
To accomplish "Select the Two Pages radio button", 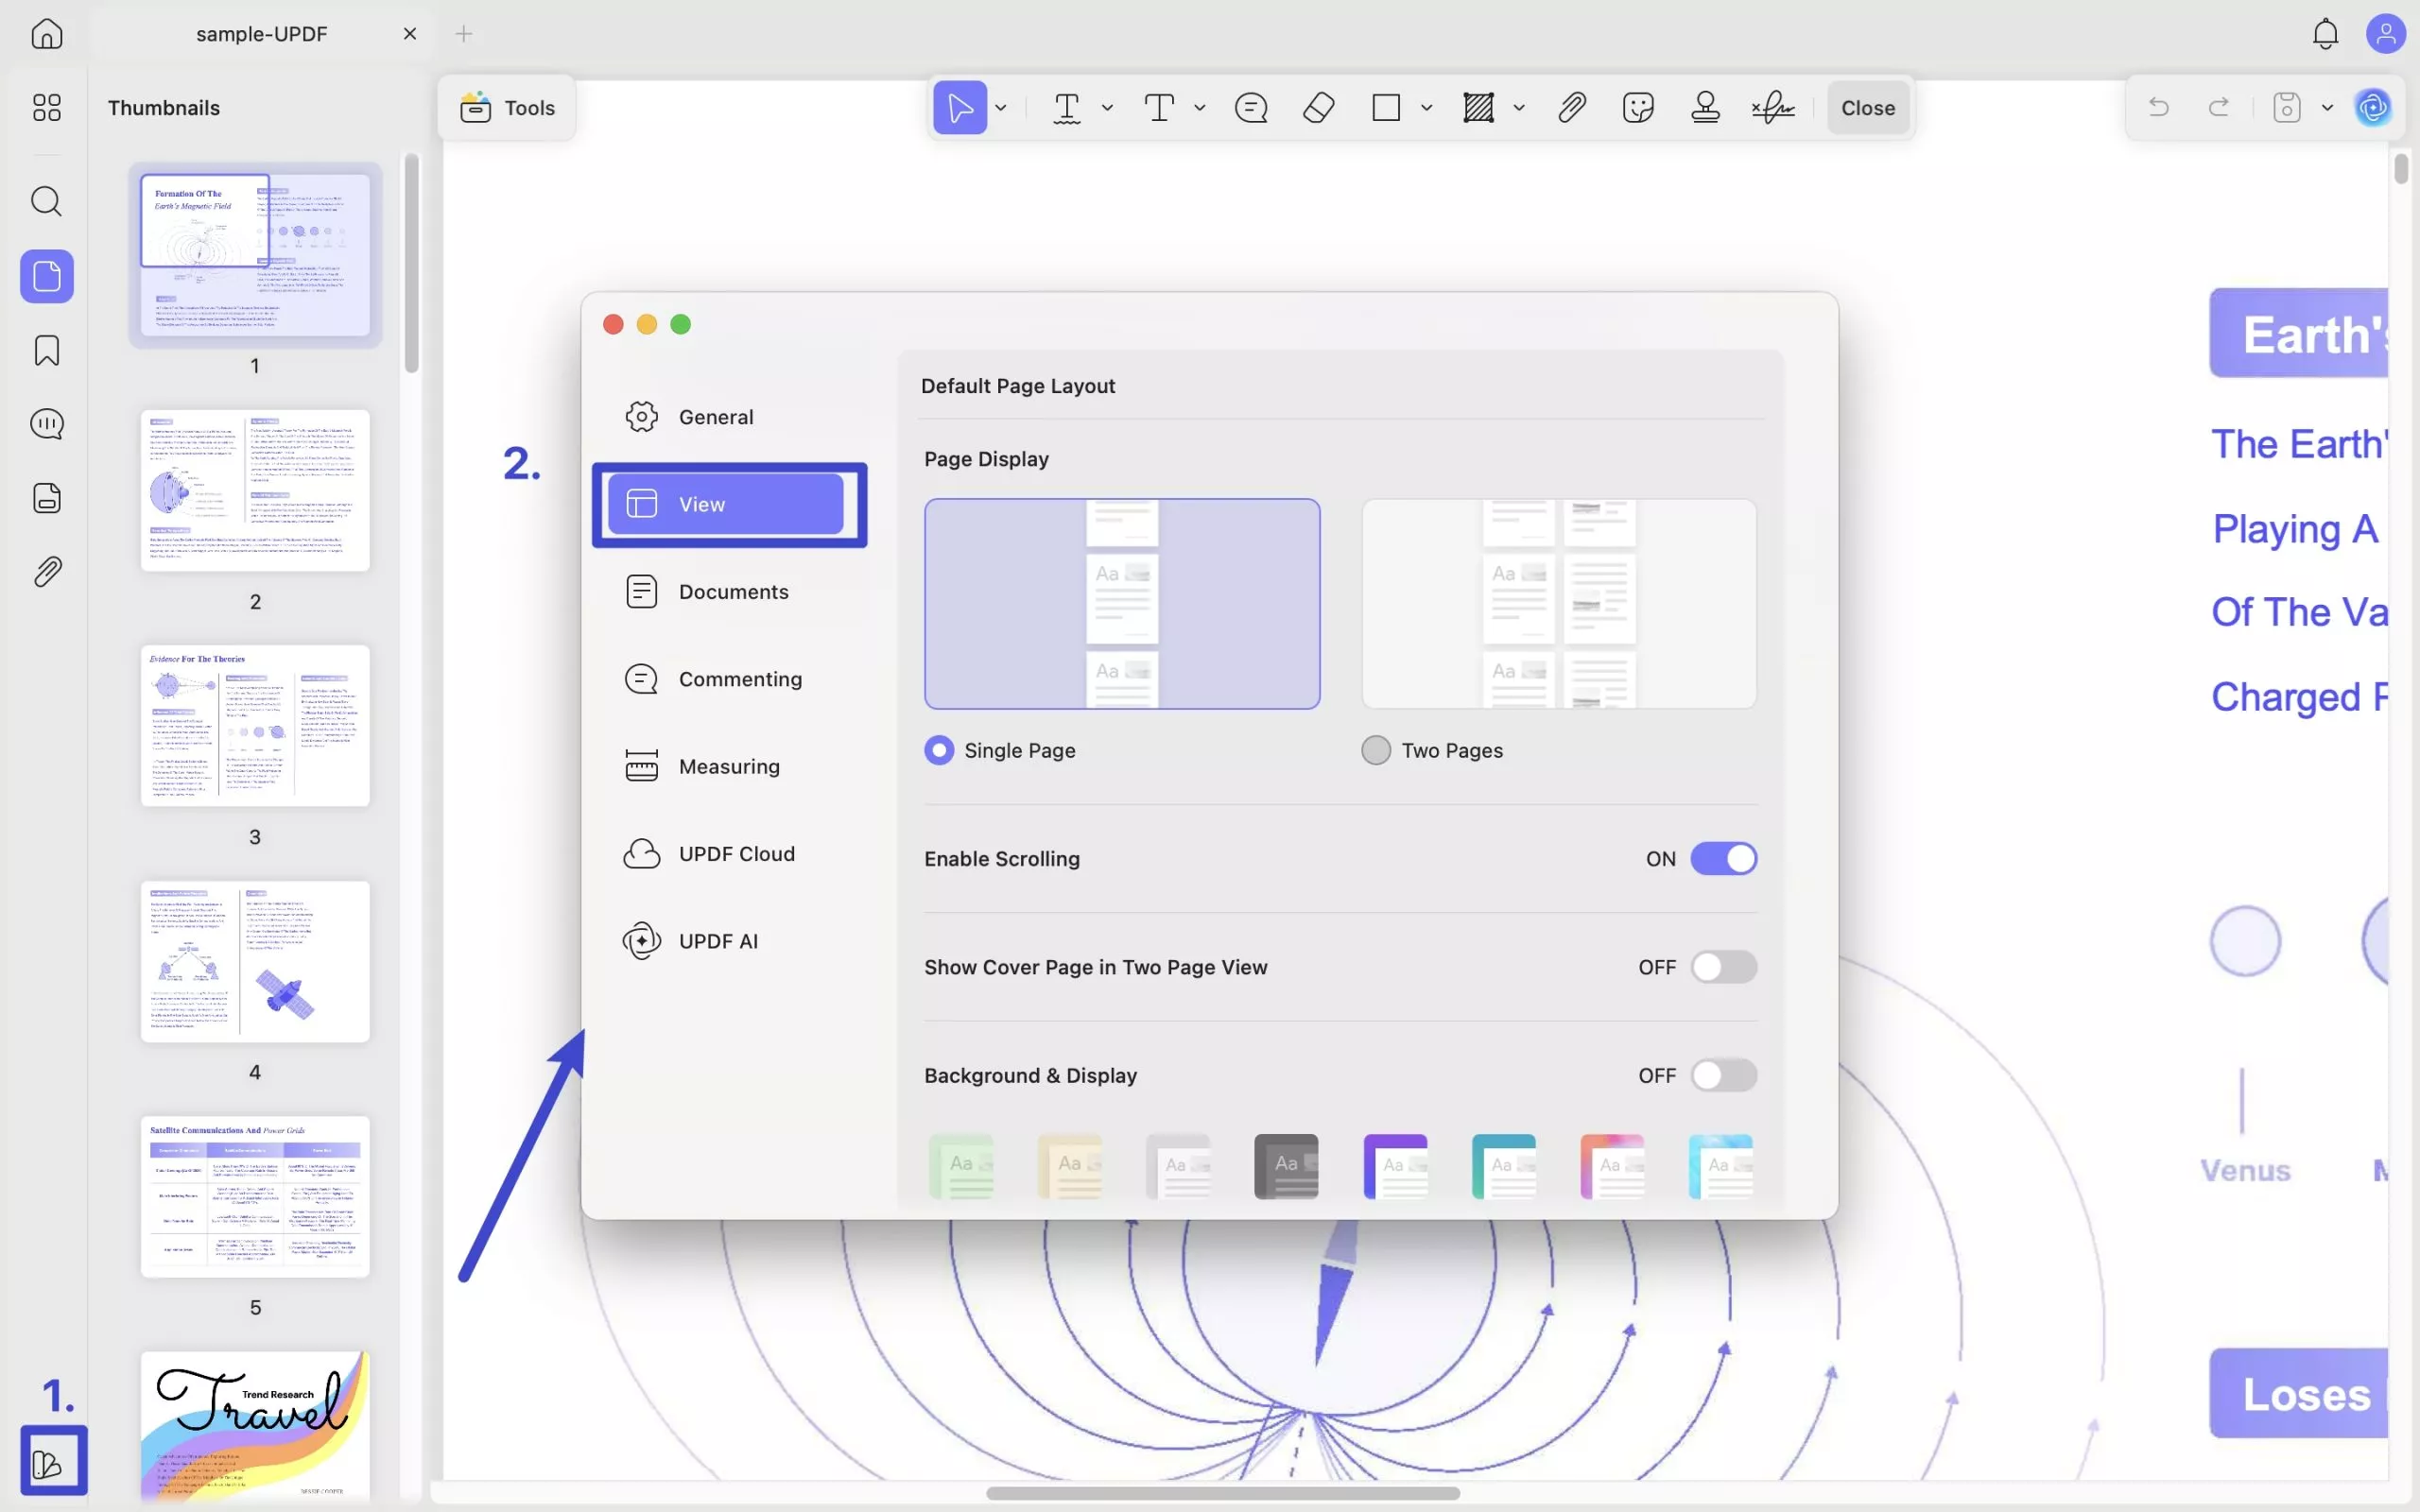I will coord(1376,750).
